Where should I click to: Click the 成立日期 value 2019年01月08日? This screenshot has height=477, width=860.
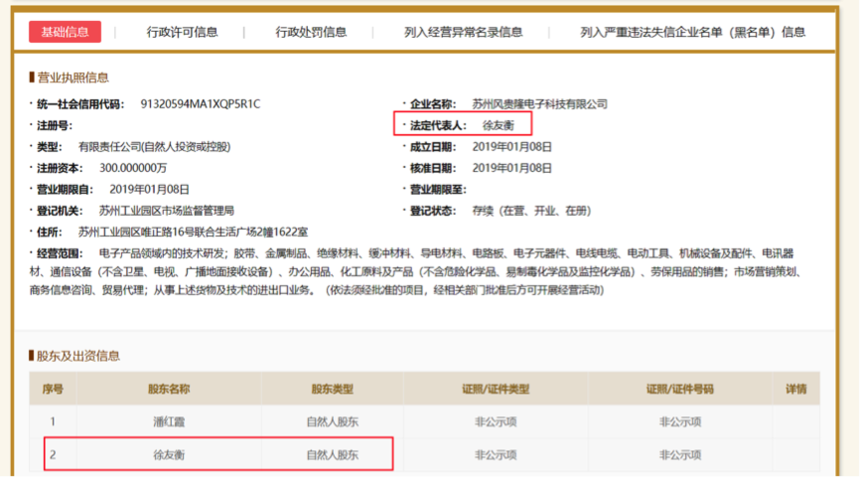click(512, 147)
